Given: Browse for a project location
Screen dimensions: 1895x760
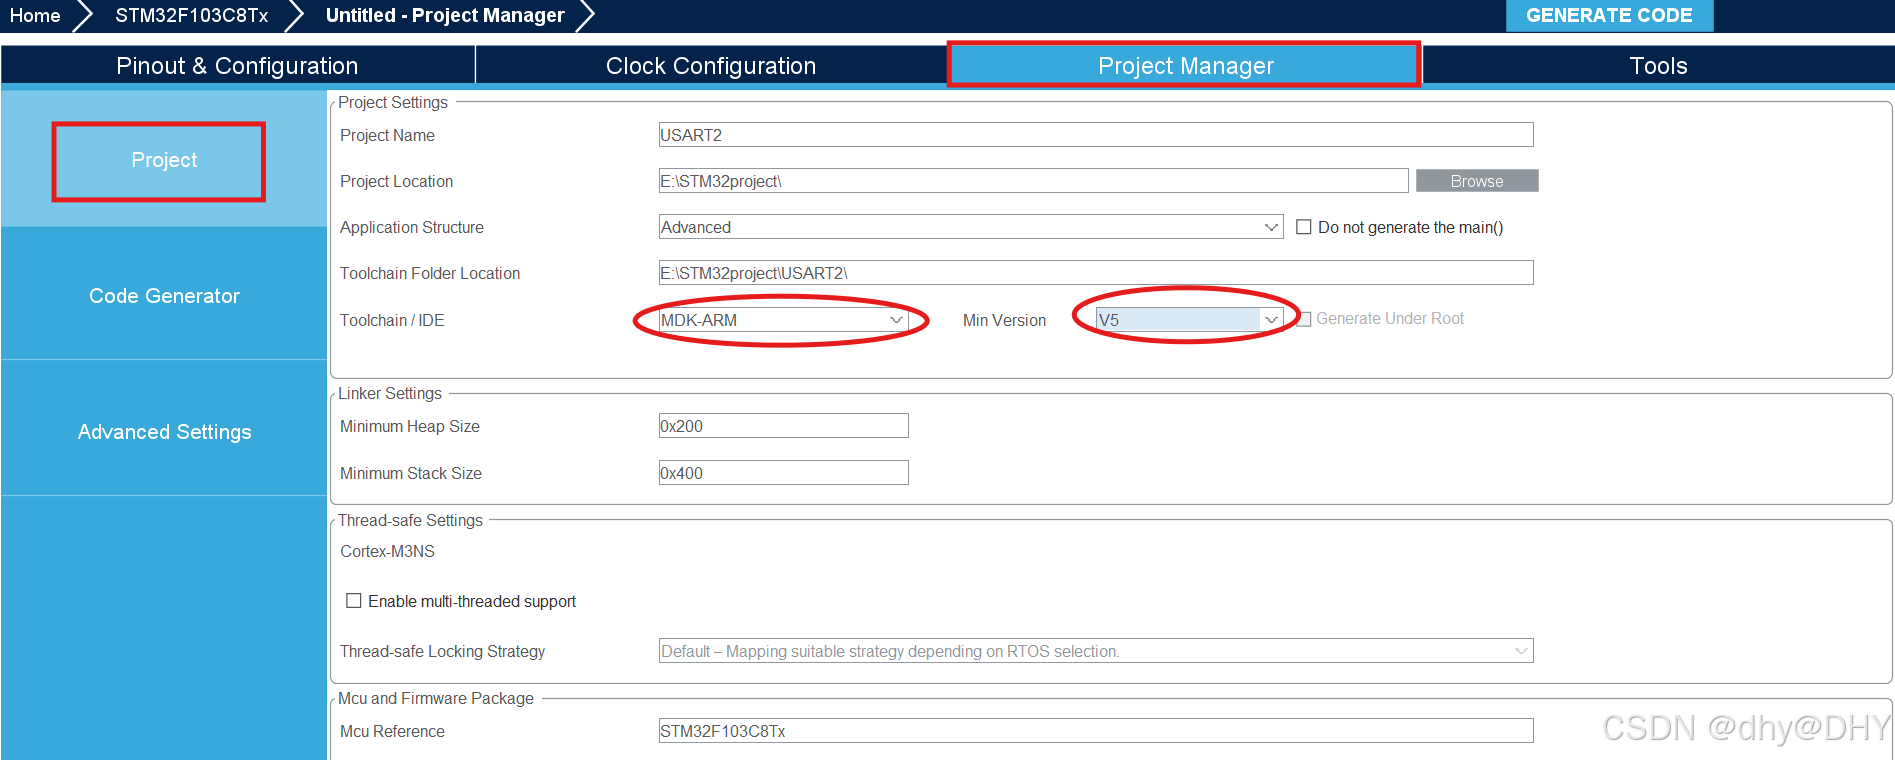Looking at the screenshot, I should tap(1477, 181).
